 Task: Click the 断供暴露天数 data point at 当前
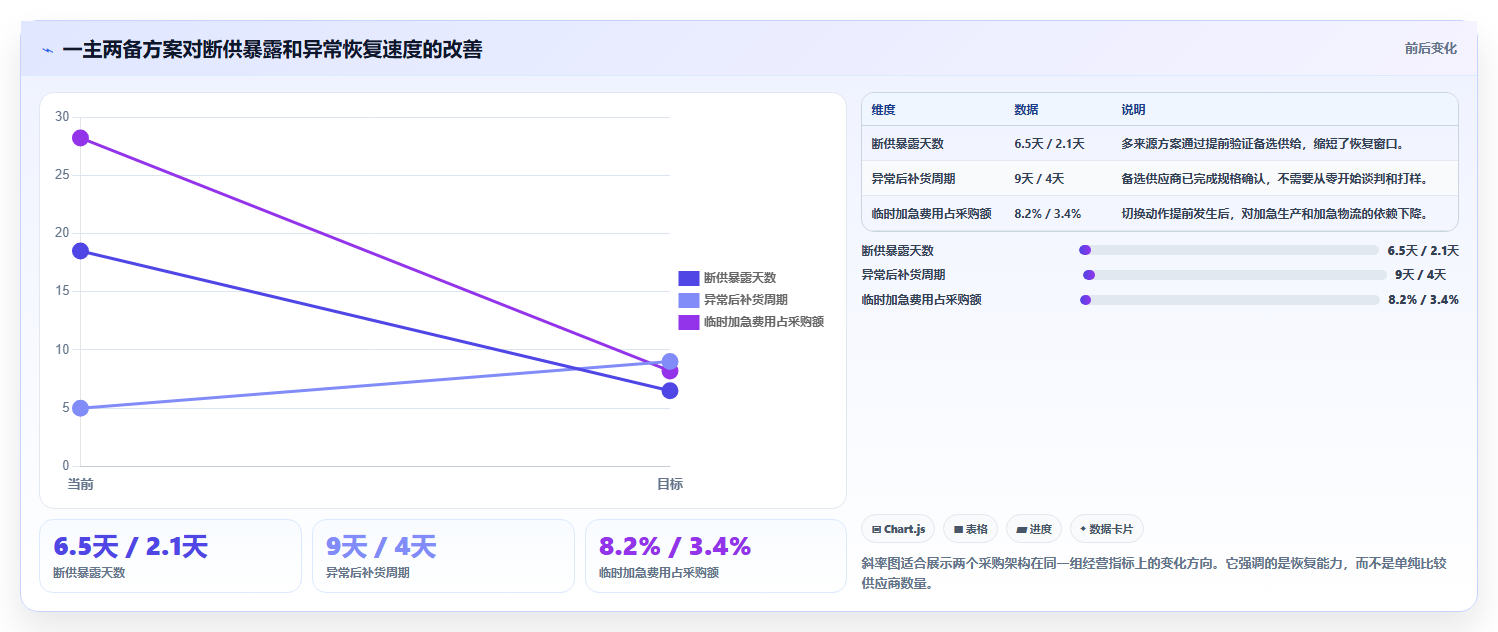[x=80, y=251]
